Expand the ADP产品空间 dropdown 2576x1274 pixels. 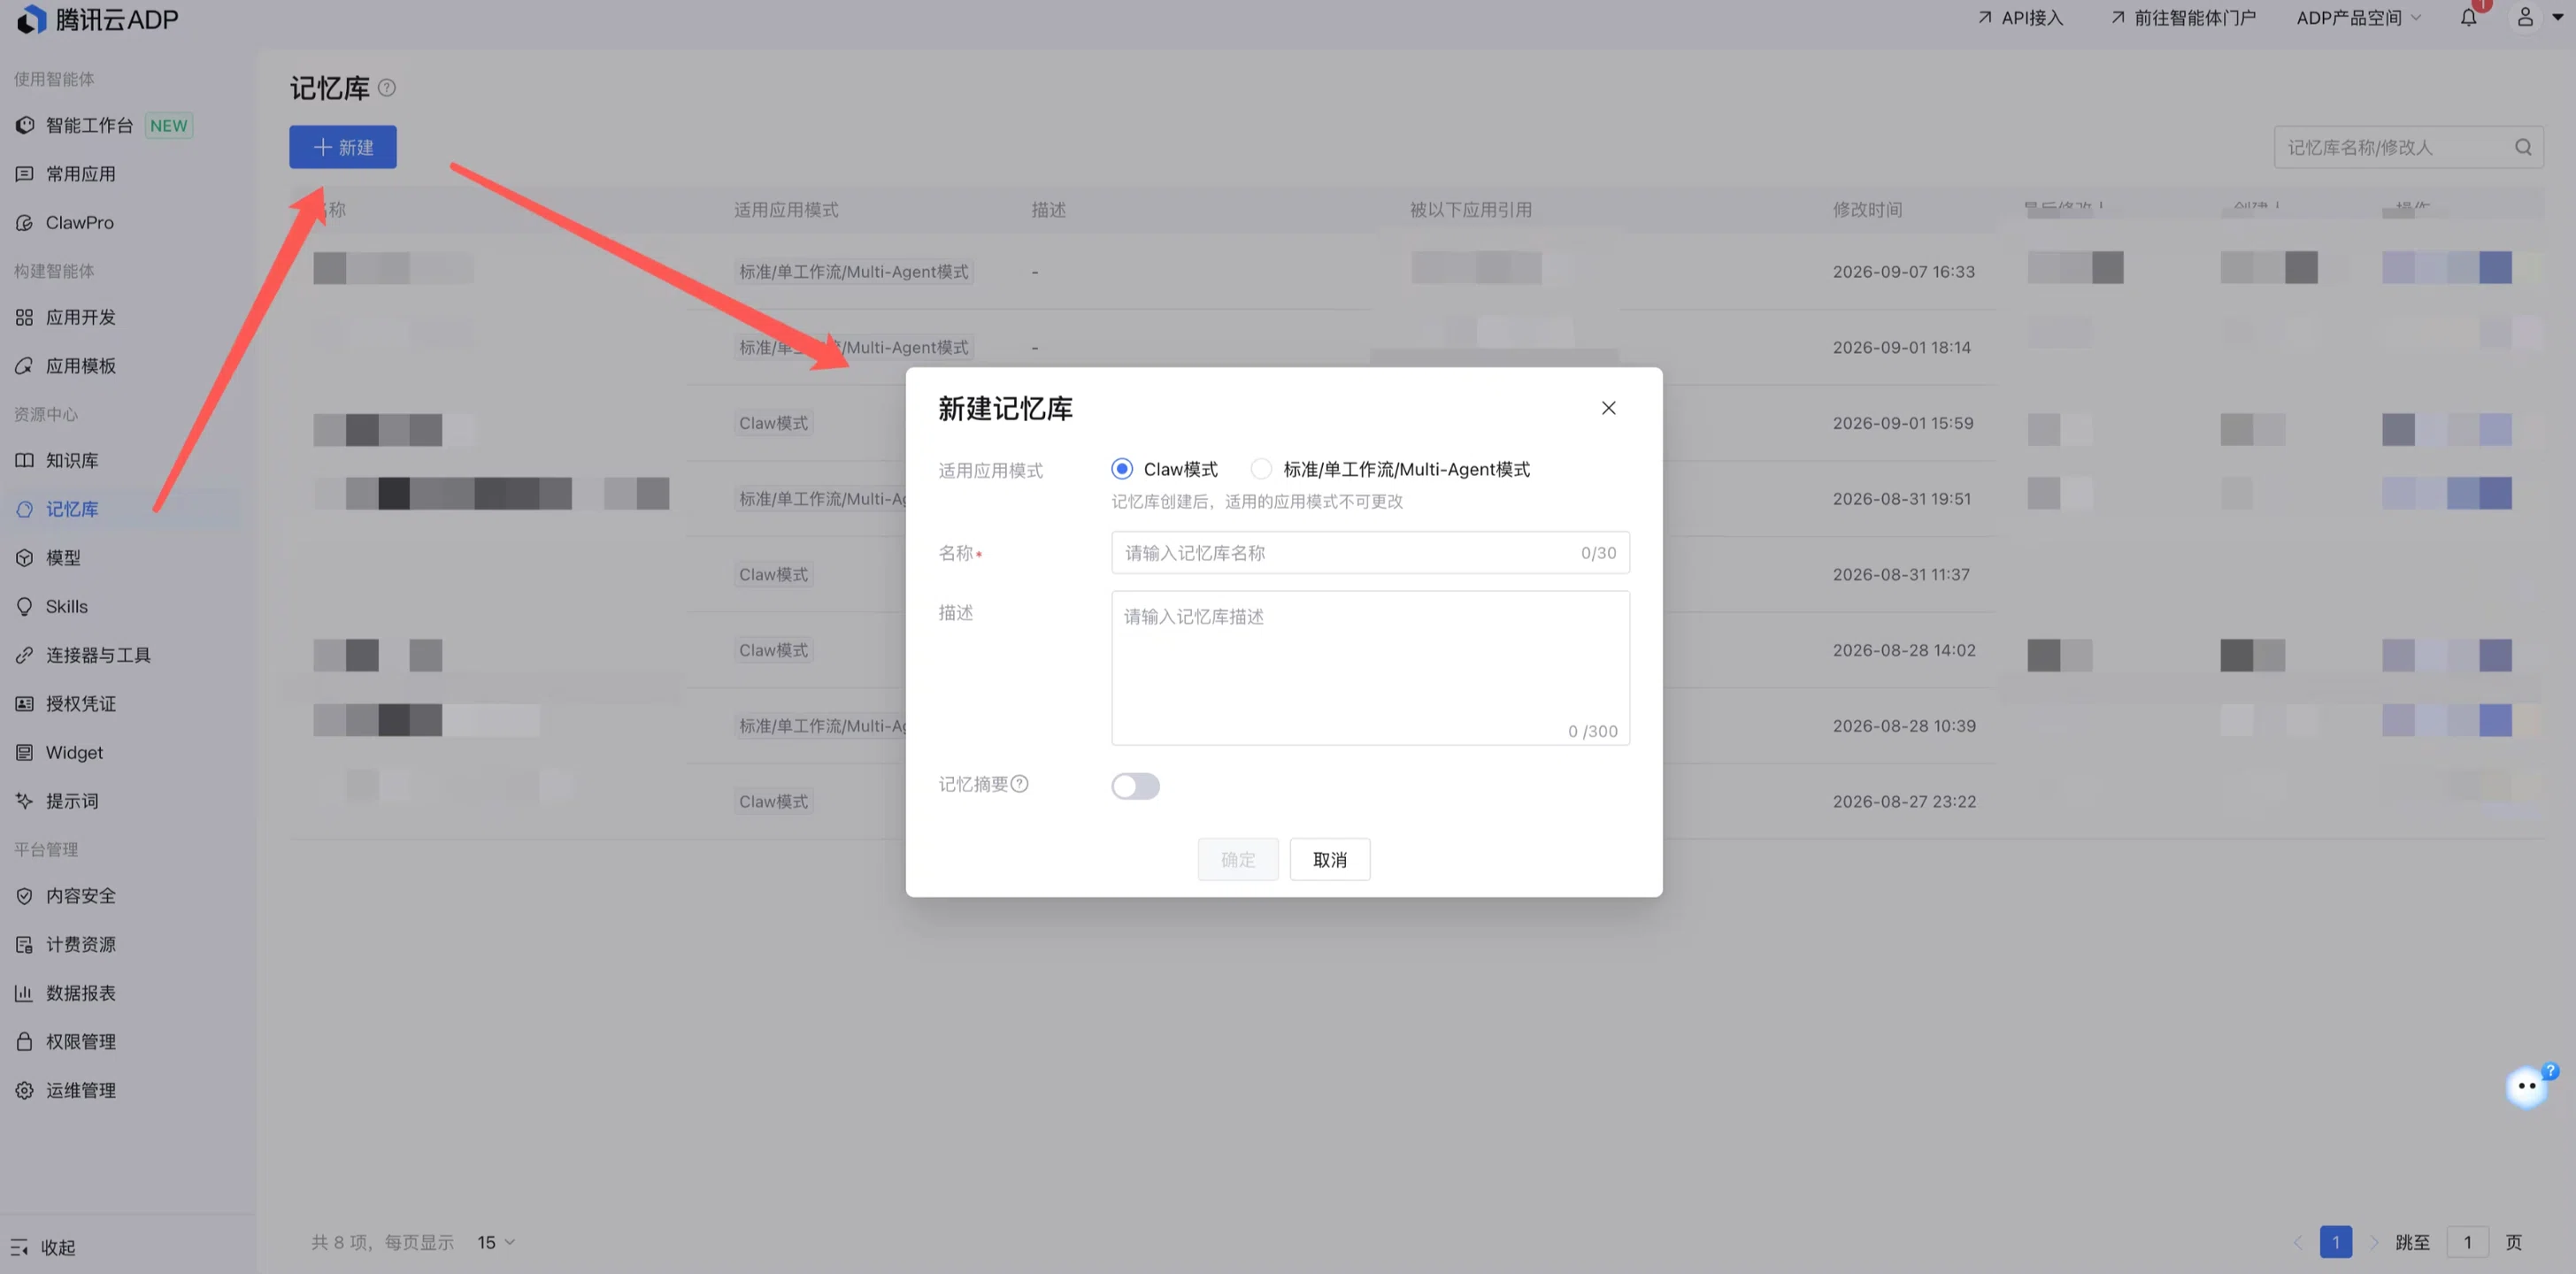[x=2358, y=18]
